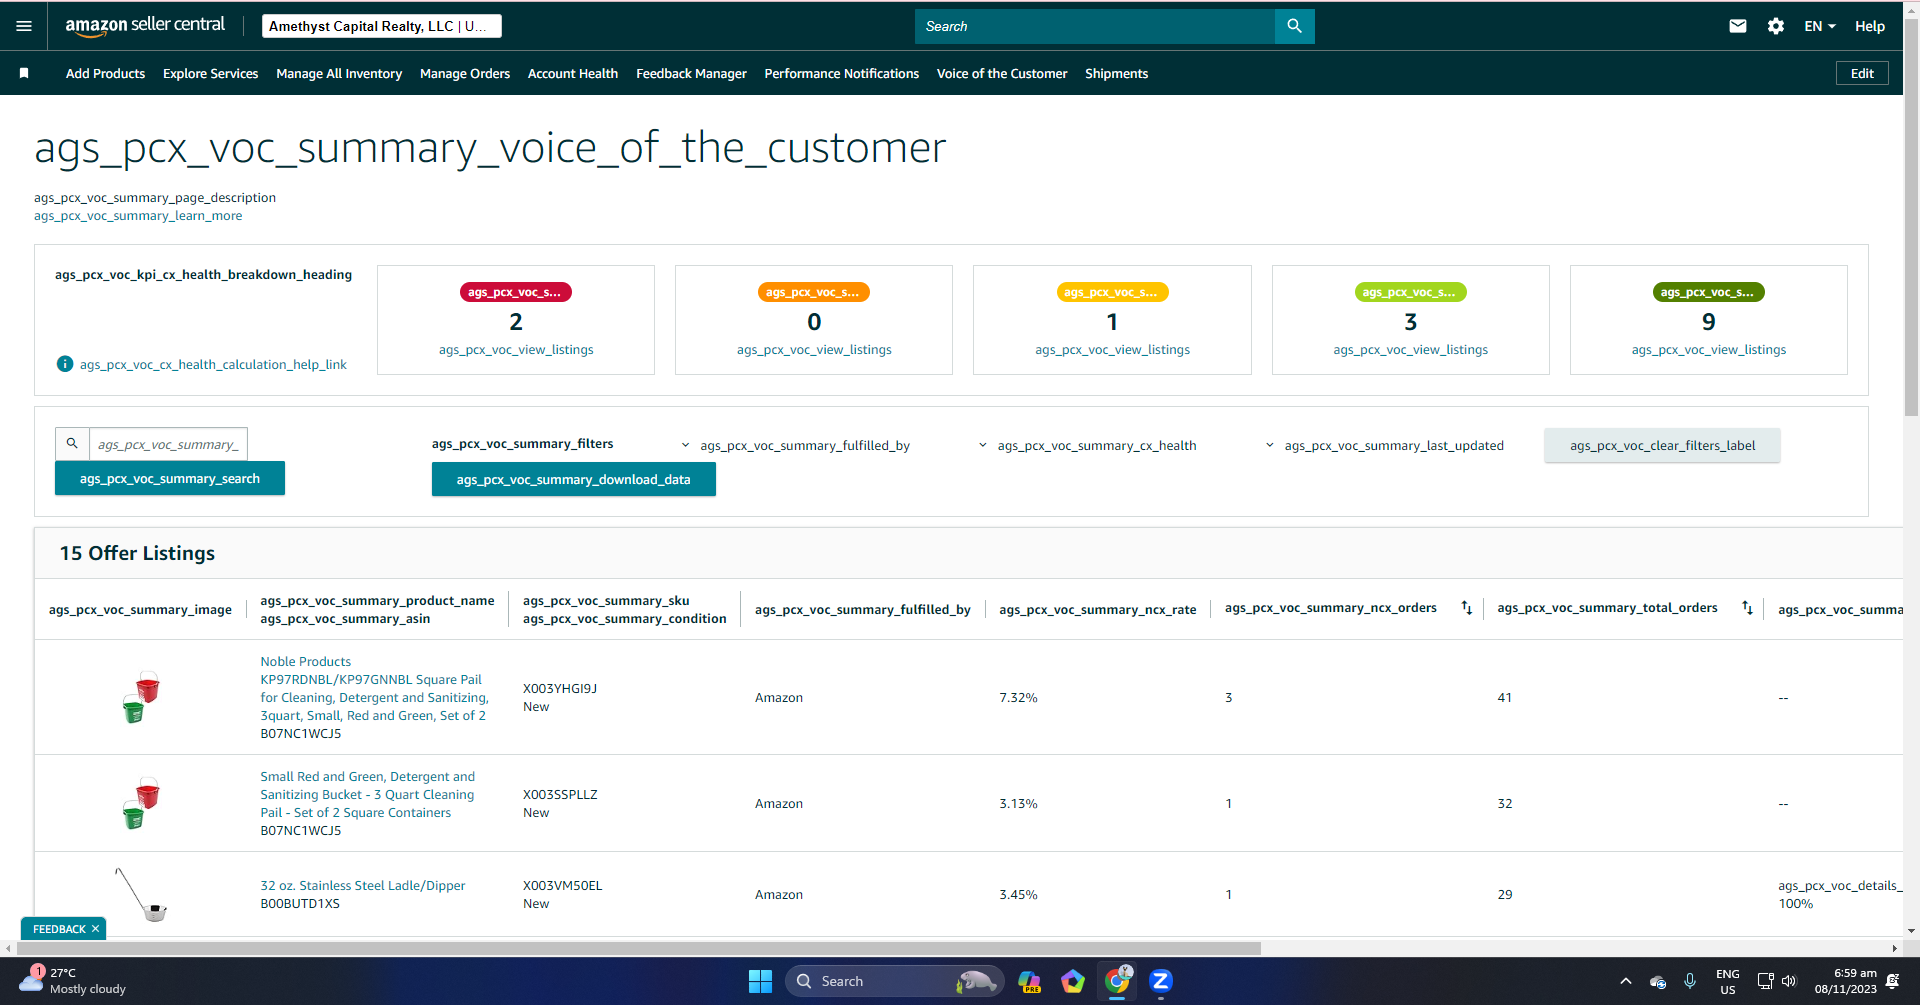Image resolution: width=1920 pixels, height=1005 pixels.
Task: Expand the fulfilled_by filter dropdown
Action: [796, 445]
